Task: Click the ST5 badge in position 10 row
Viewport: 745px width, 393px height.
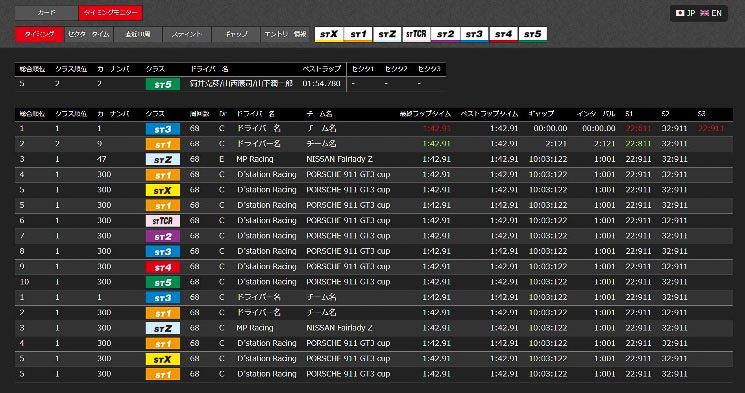Action: 163,282
